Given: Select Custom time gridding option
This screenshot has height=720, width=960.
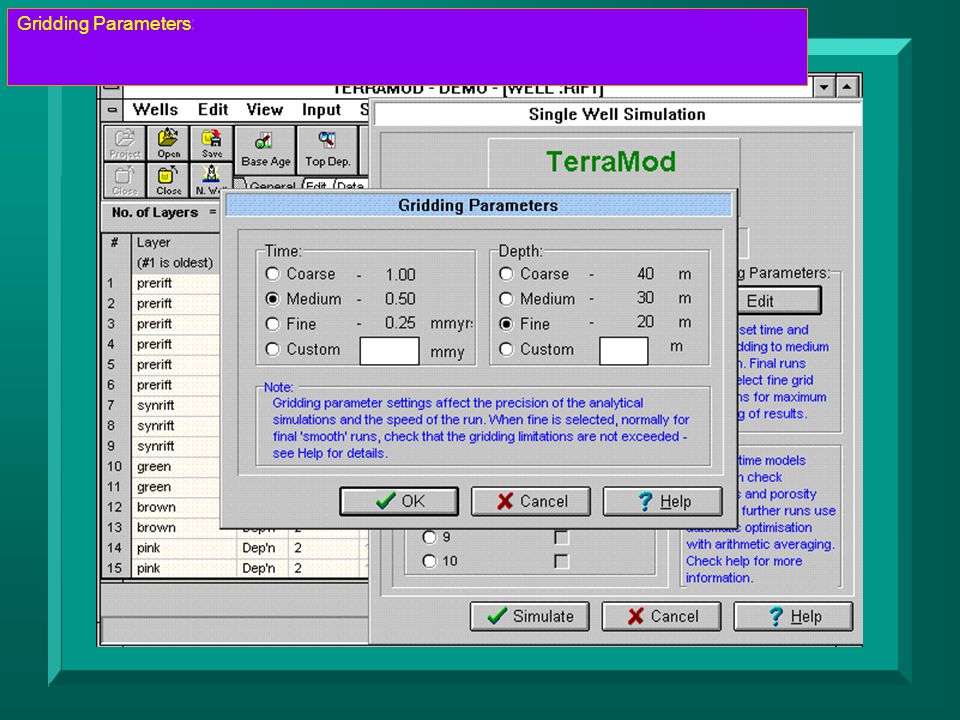Looking at the screenshot, I should click(272, 350).
